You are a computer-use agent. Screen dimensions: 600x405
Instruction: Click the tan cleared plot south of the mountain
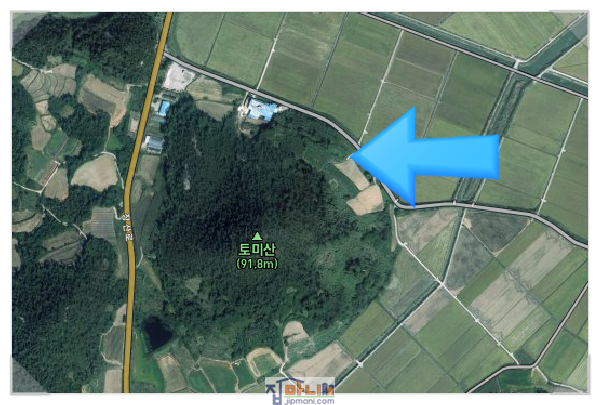click(295, 332)
